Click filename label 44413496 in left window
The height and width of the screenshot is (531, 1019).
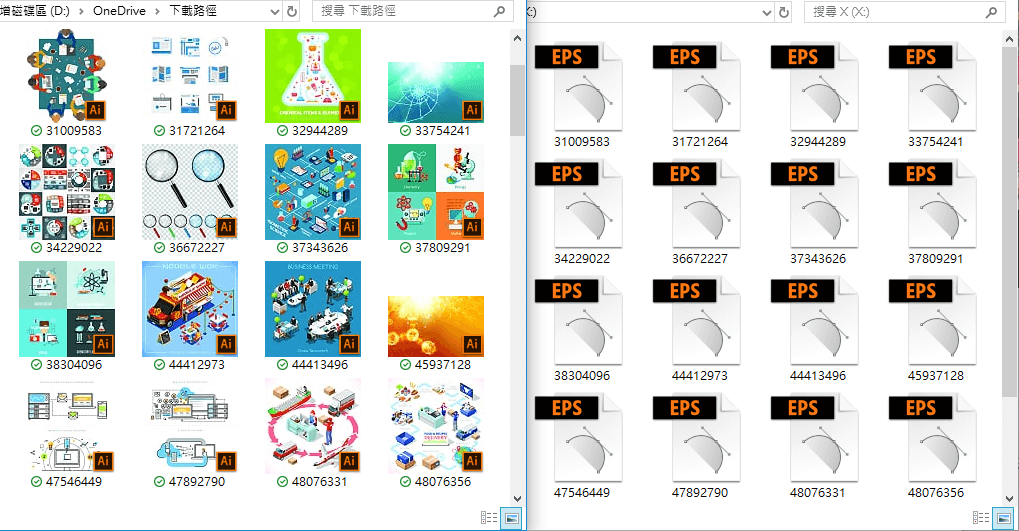tap(320, 365)
